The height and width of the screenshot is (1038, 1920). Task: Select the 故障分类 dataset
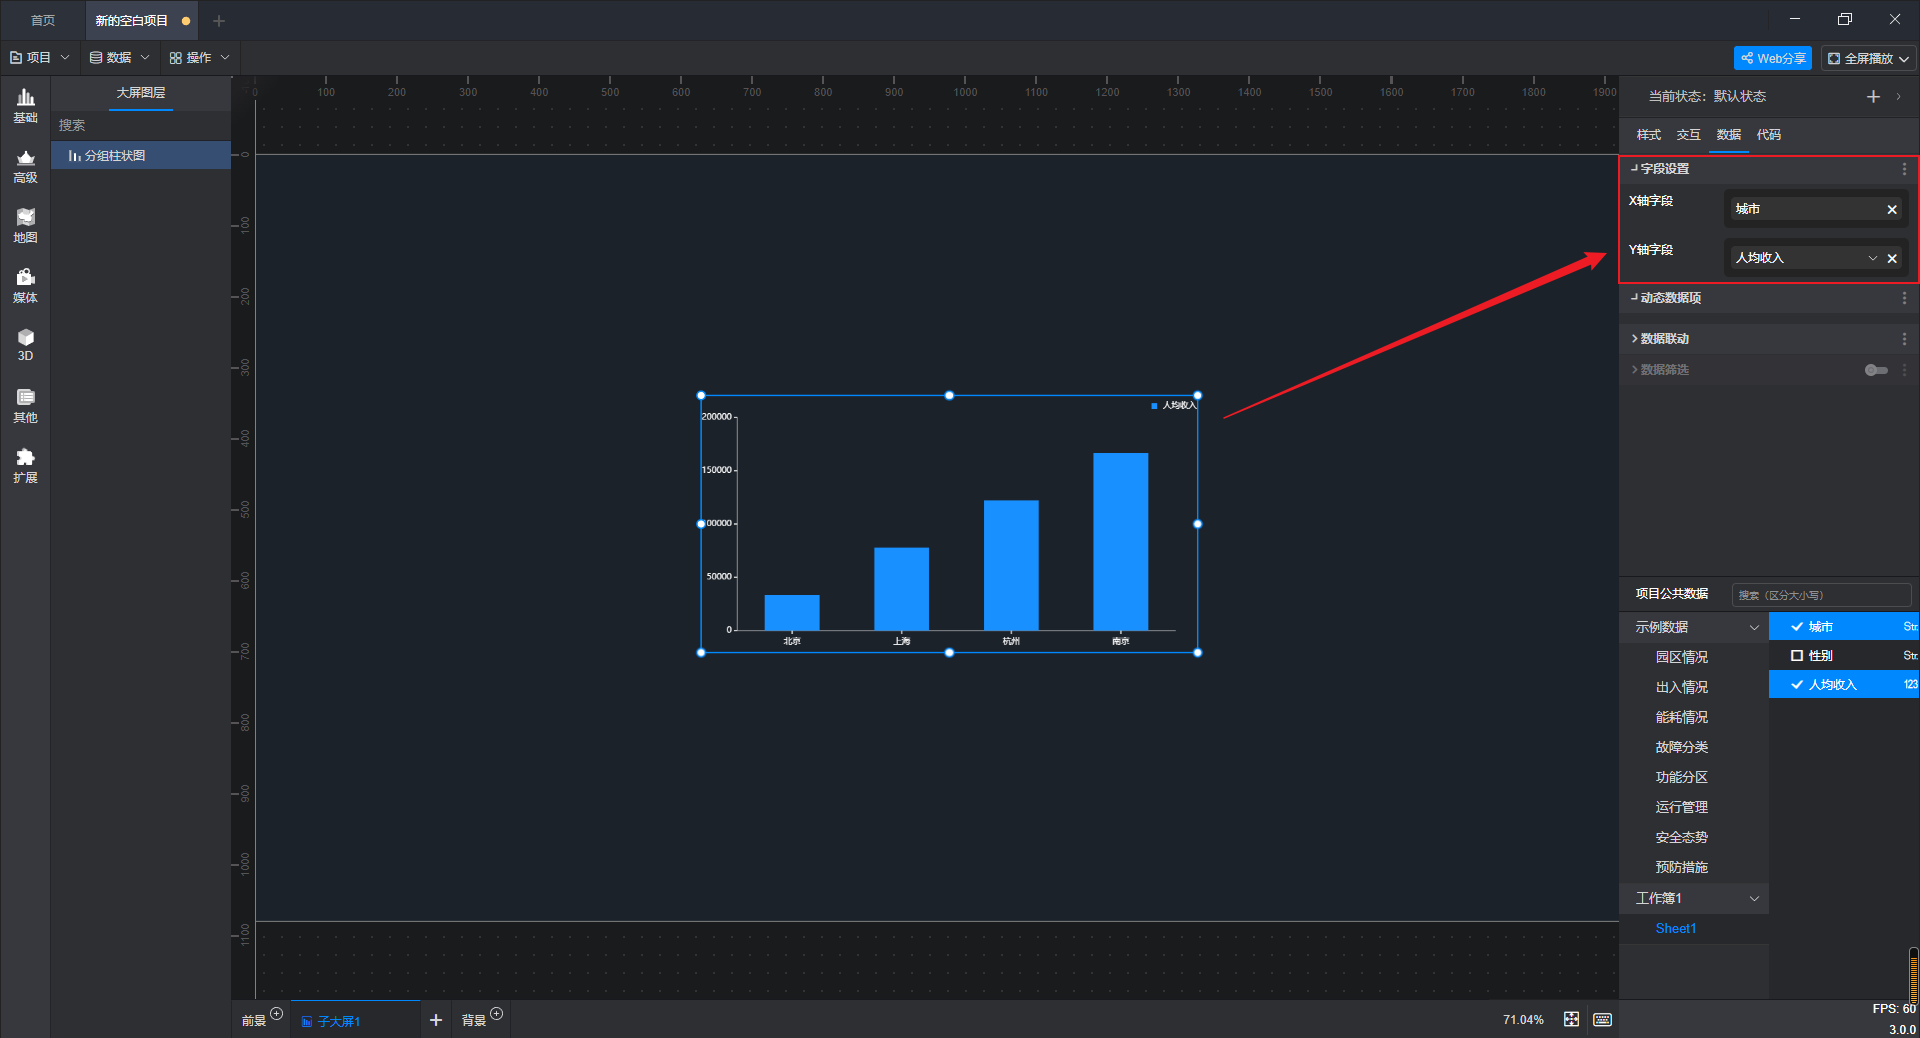[x=1681, y=747]
